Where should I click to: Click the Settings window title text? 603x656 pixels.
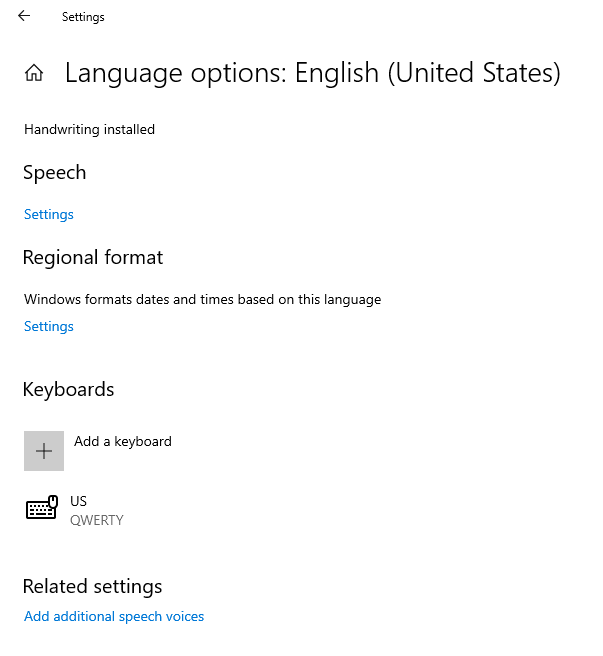(x=83, y=17)
